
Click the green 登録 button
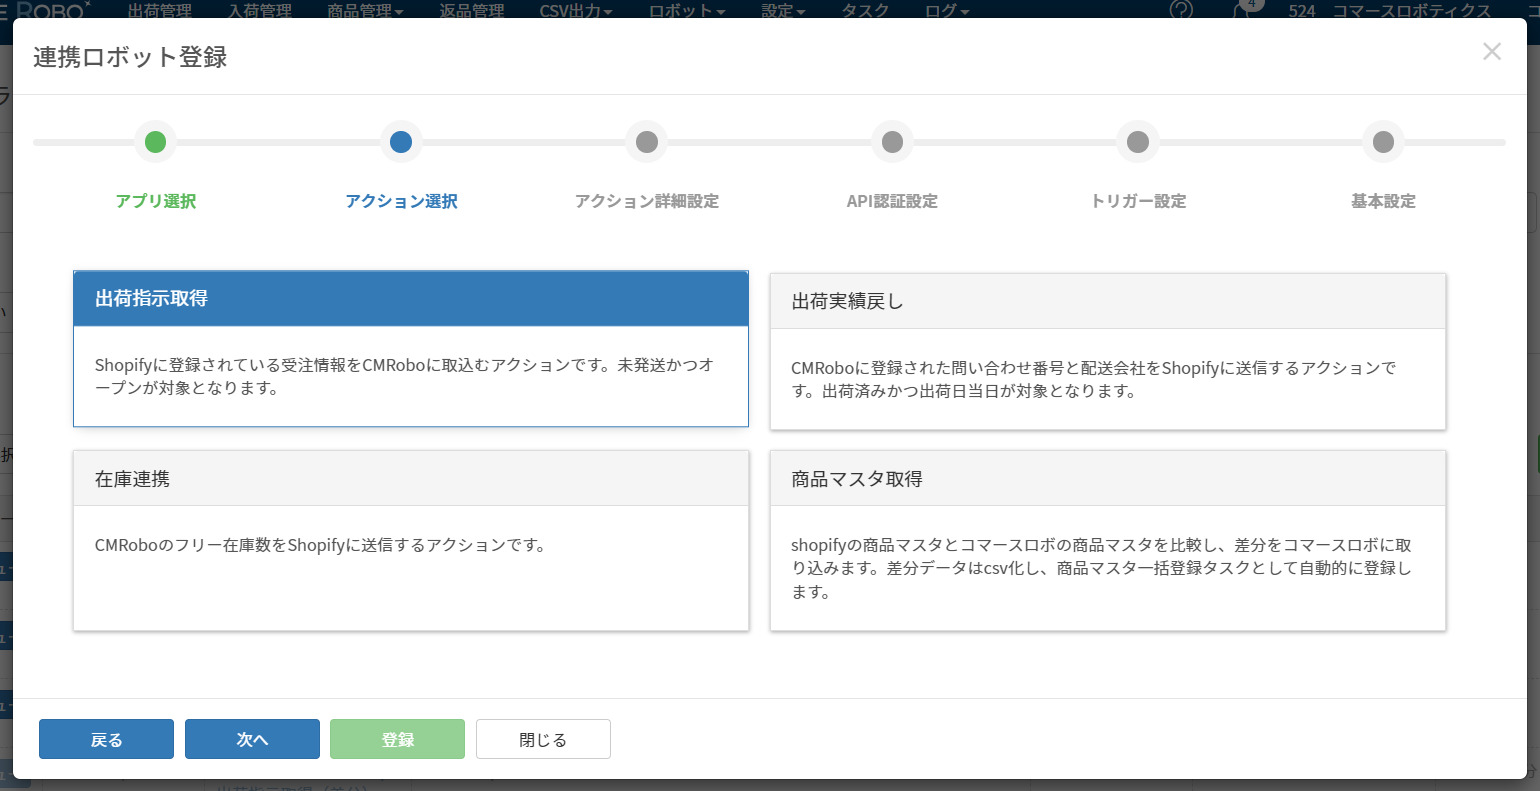tap(398, 739)
